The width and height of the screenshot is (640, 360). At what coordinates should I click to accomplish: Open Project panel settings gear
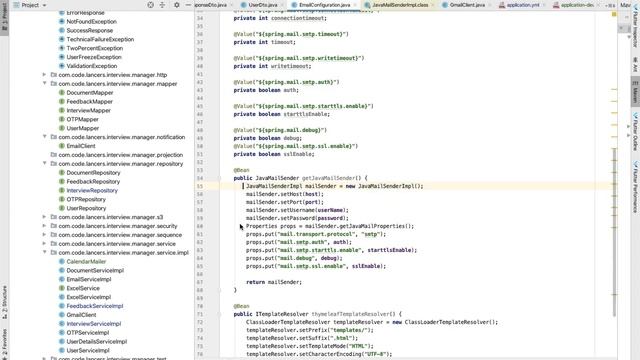pos(176,5)
